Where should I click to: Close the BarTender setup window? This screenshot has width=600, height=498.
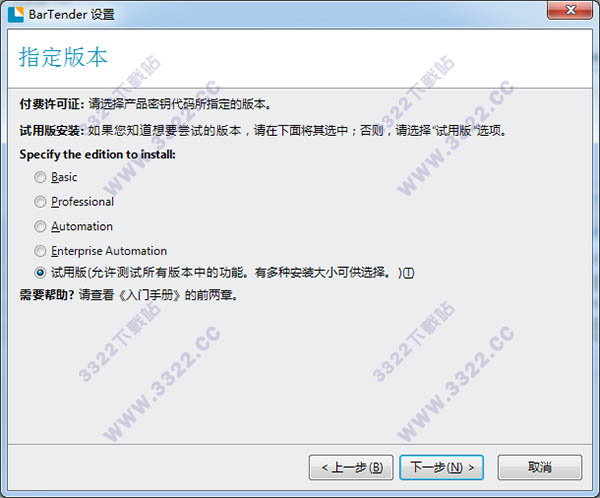click(570, 10)
